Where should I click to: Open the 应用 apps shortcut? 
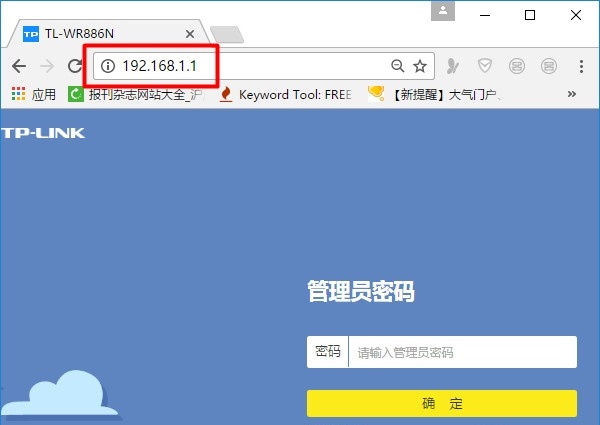point(34,94)
